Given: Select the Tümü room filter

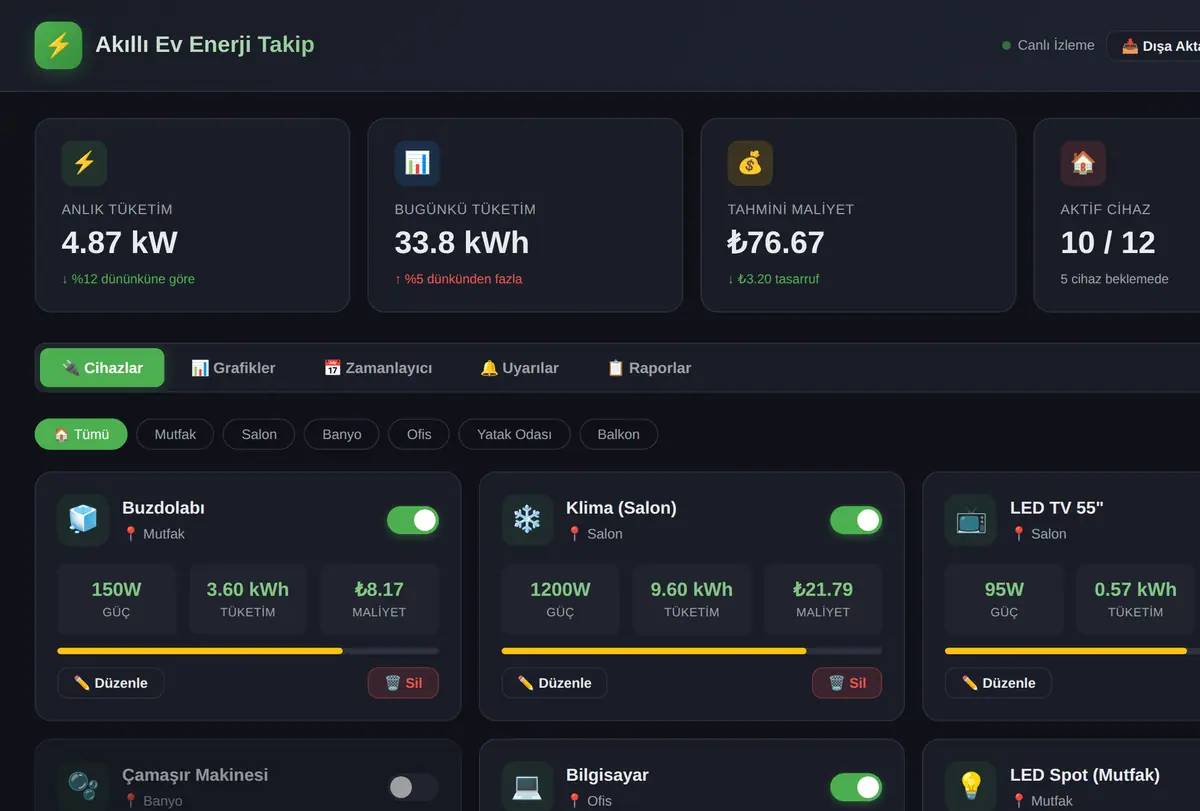Looking at the screenshot, I should point(81,434).
